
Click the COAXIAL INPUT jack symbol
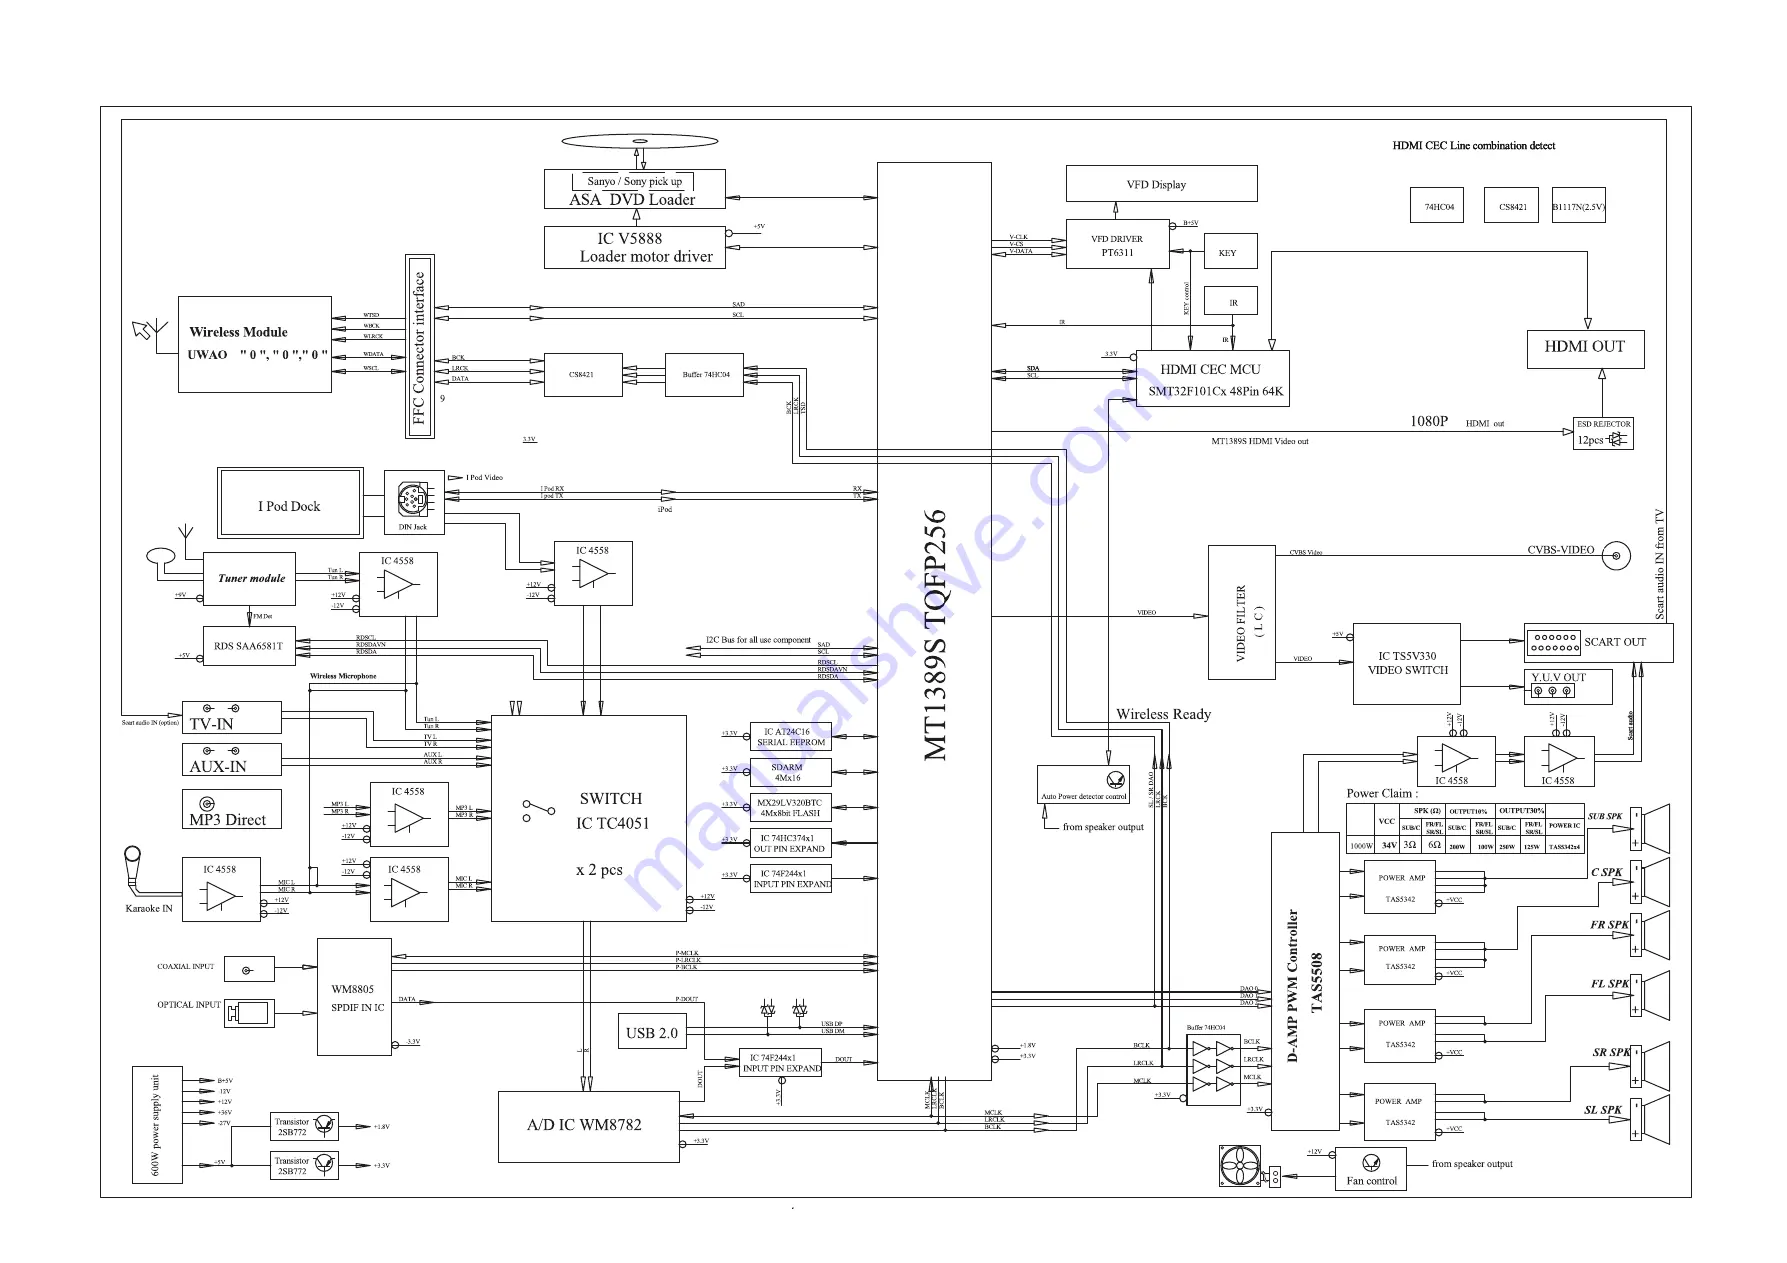click(248, 969)
